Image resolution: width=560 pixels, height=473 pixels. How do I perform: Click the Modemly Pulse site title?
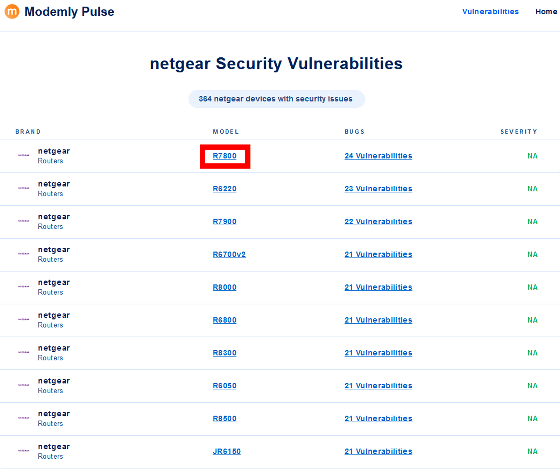point(69,12)
